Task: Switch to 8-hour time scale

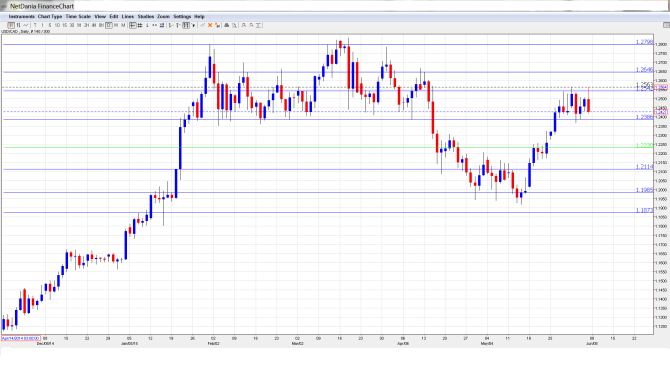Action: pos(101,26)
